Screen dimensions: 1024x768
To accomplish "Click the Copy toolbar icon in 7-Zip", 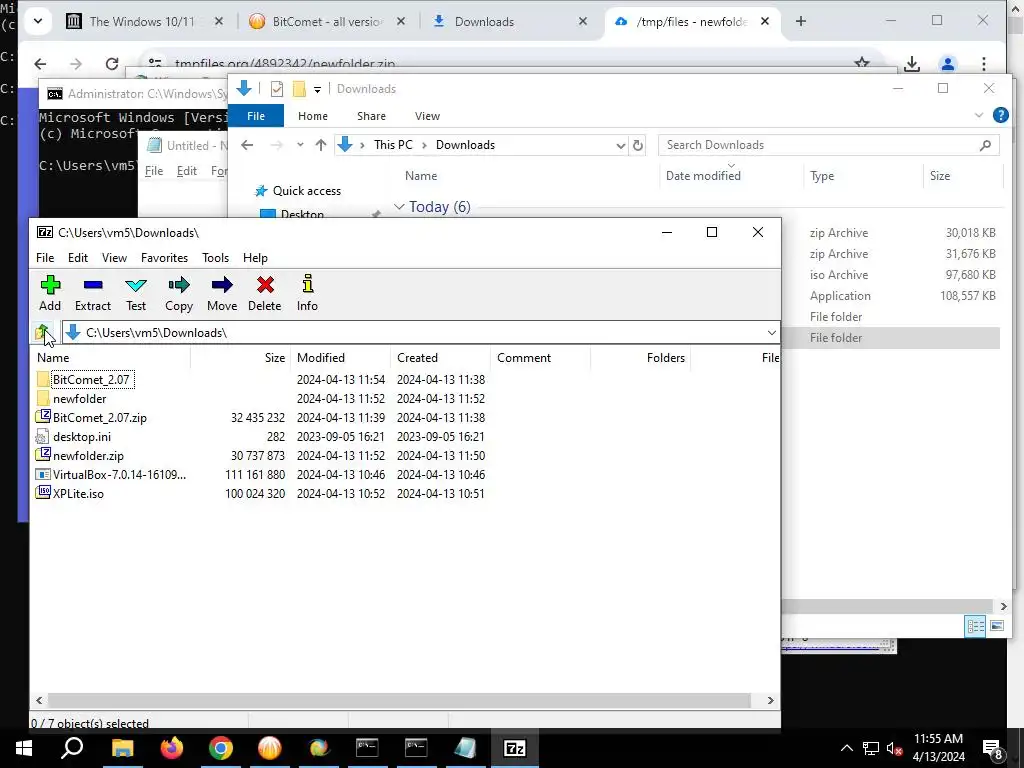I will (x=178, y=293).
